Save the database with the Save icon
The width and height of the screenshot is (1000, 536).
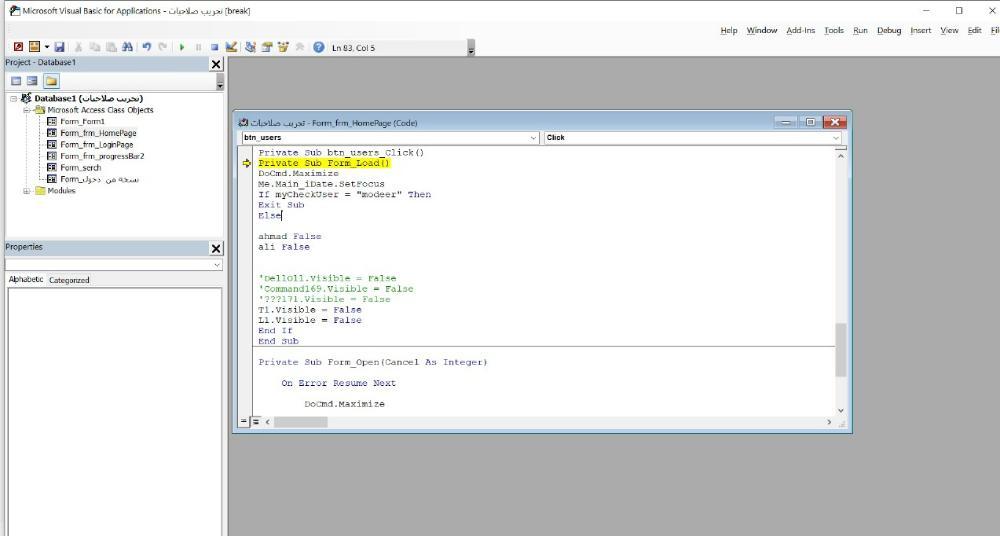(x=60, y=47)
